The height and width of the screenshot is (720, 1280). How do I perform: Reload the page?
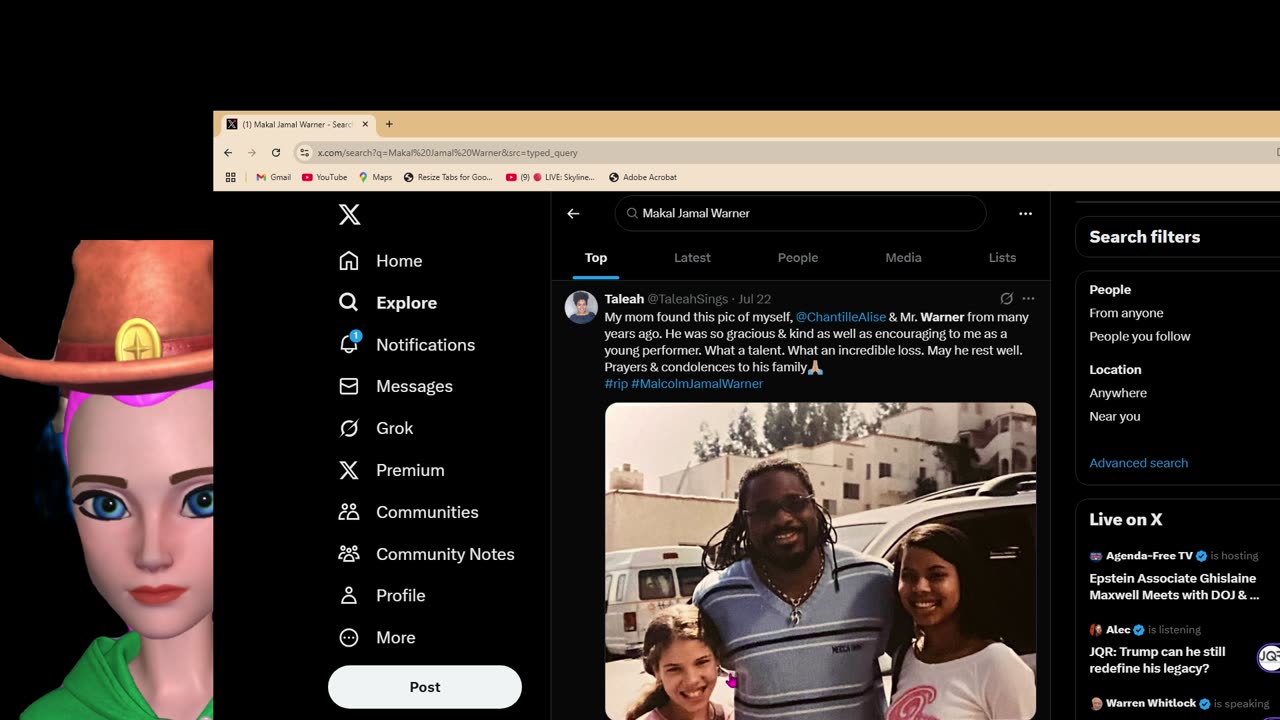pyautogui.click(x=276, y=153)
